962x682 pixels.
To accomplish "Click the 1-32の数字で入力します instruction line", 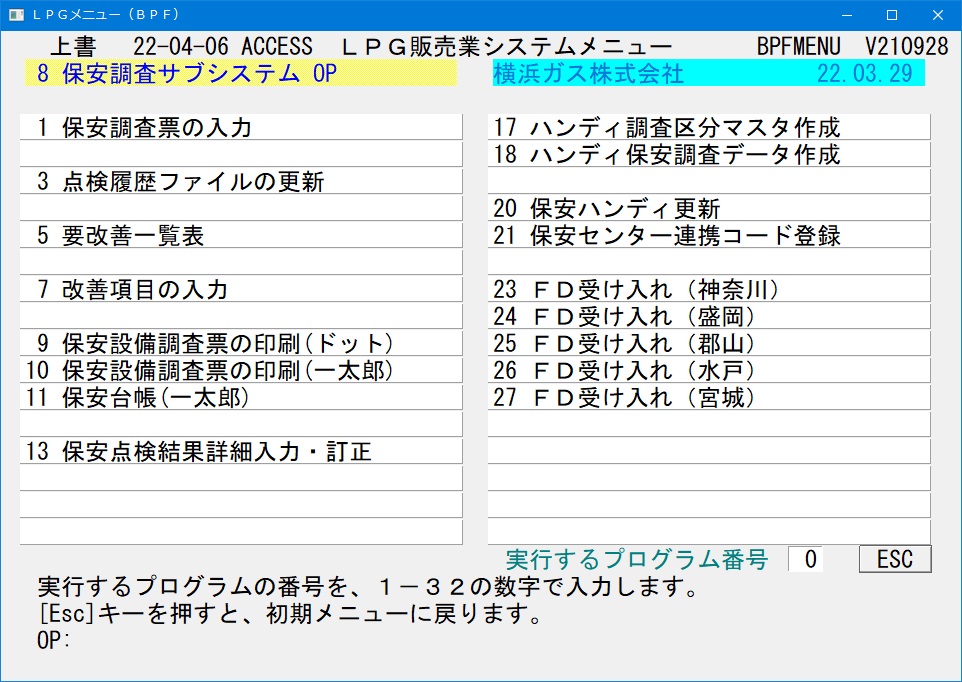I will point(368,587).
